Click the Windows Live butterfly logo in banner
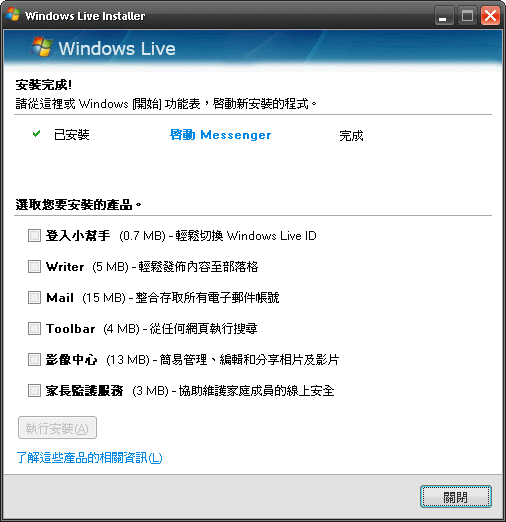Image resolution: width=506 pixels, height=522 pixels. click(42, 46)
